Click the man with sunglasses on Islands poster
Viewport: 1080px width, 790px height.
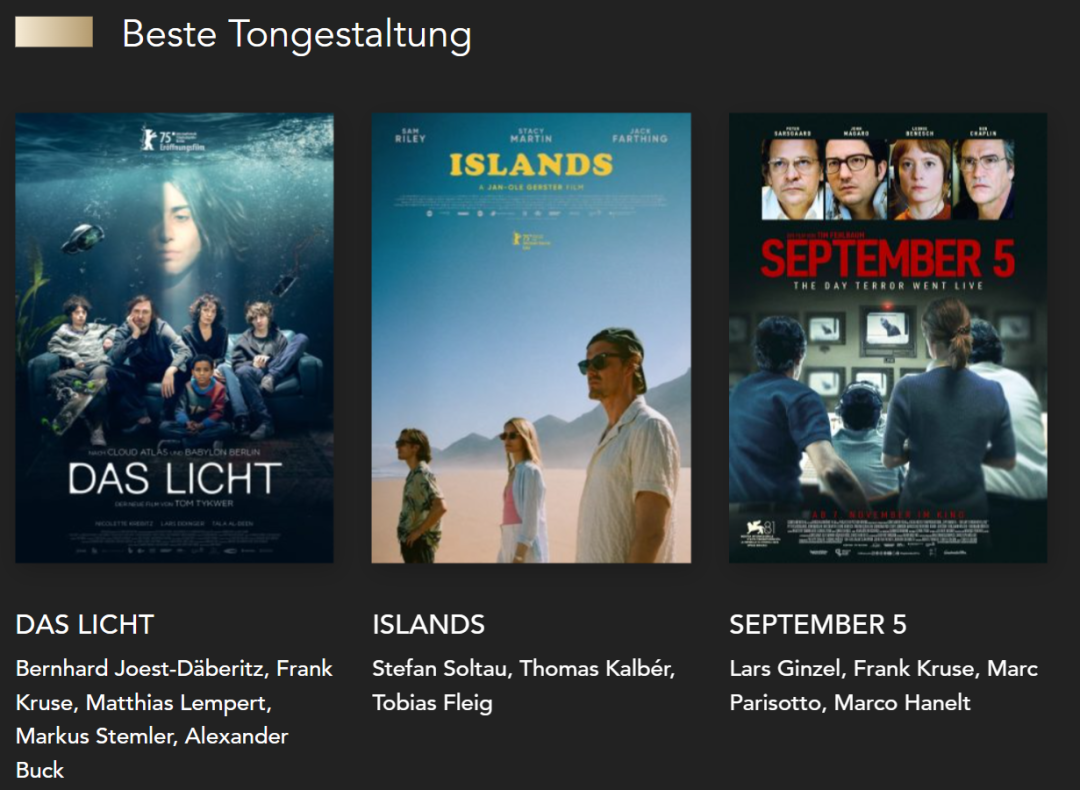(x=627, y=445)
